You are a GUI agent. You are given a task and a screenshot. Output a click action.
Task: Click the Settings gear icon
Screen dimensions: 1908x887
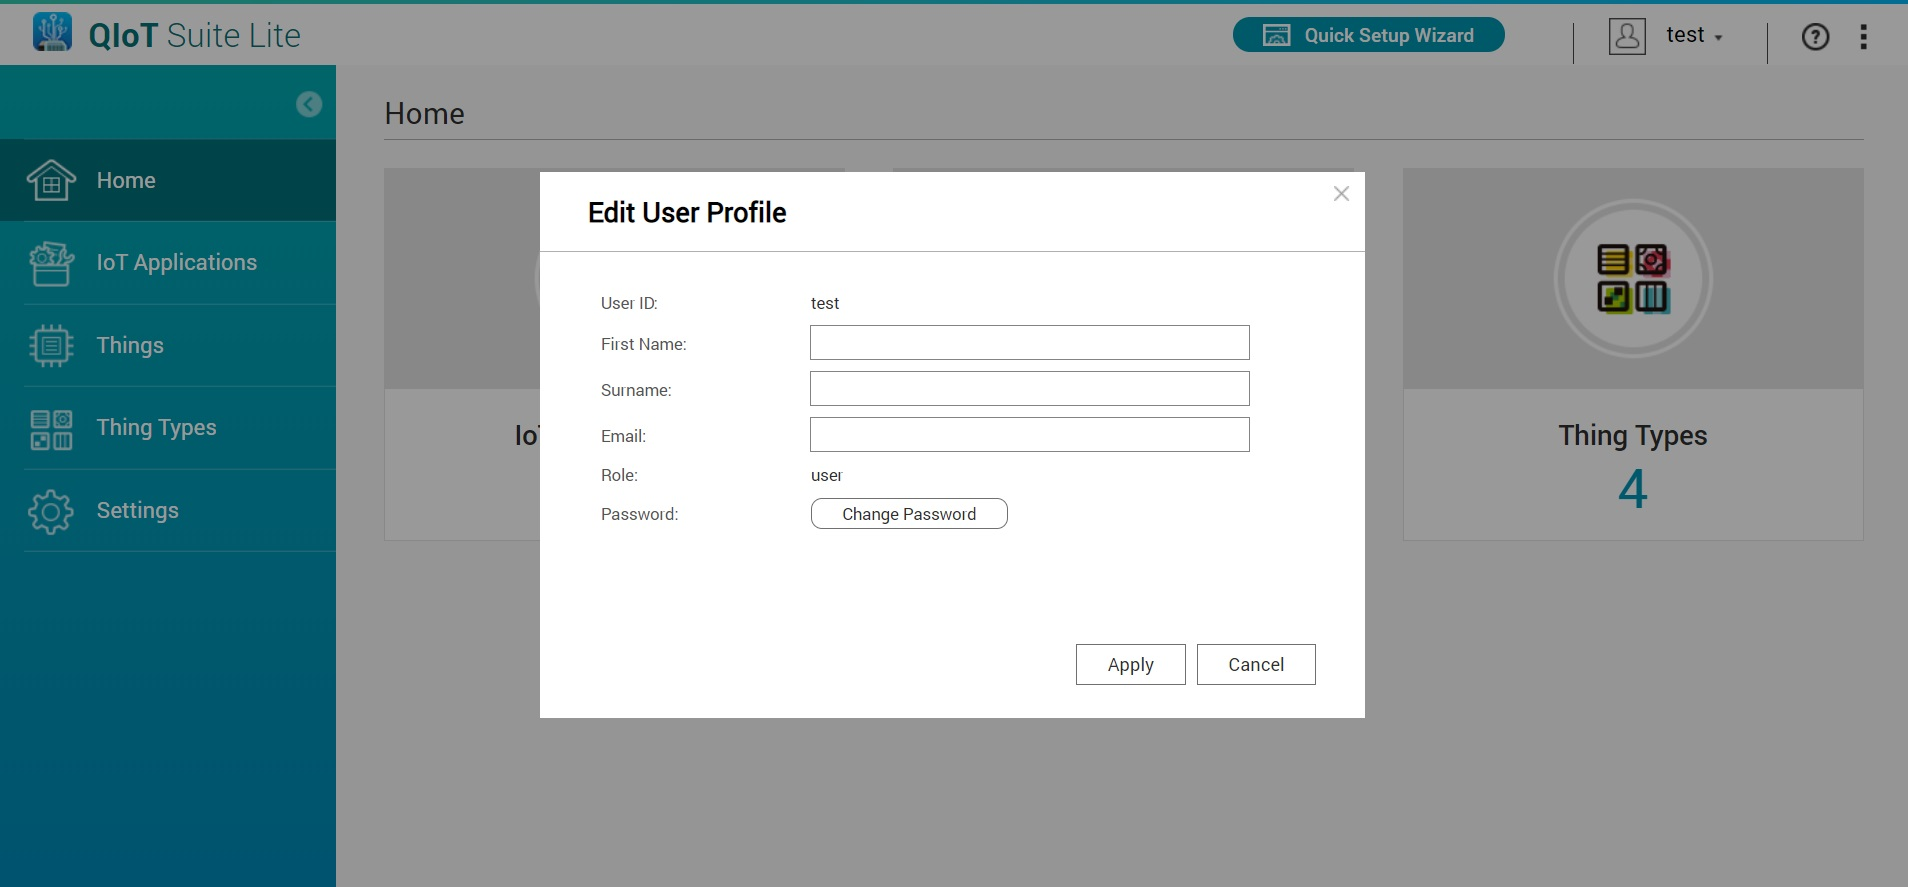pos(51,511)
